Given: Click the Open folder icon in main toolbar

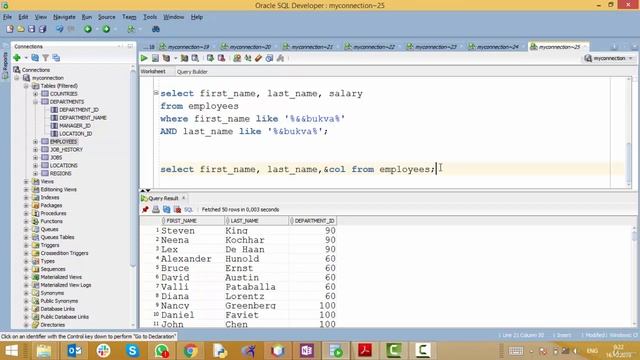Looking at the screenshot, I should tap(20, 29).
